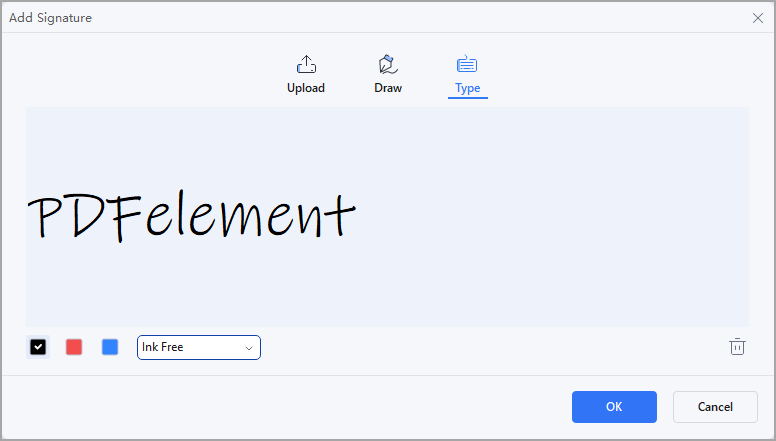Choose the black signature color

[x=38, y=347]
